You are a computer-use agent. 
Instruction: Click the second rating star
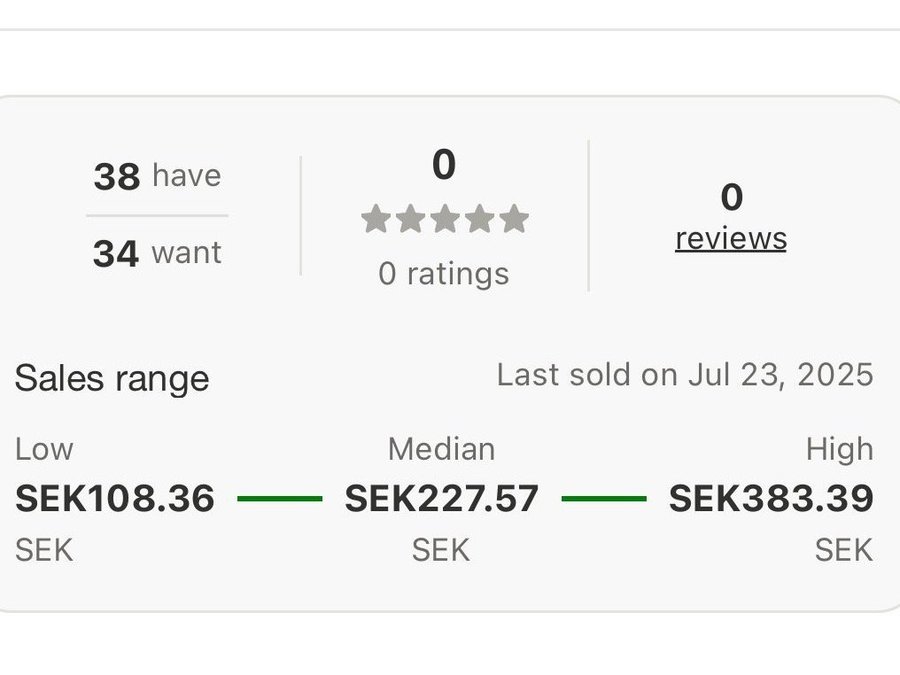[x=410, y=219]
